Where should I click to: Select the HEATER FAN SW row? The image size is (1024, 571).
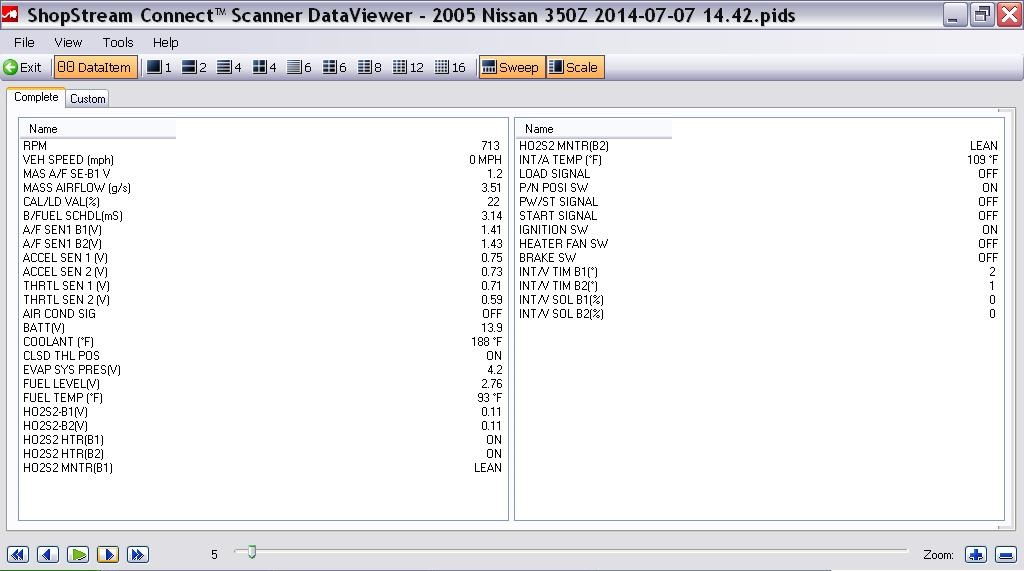(759, 244)
